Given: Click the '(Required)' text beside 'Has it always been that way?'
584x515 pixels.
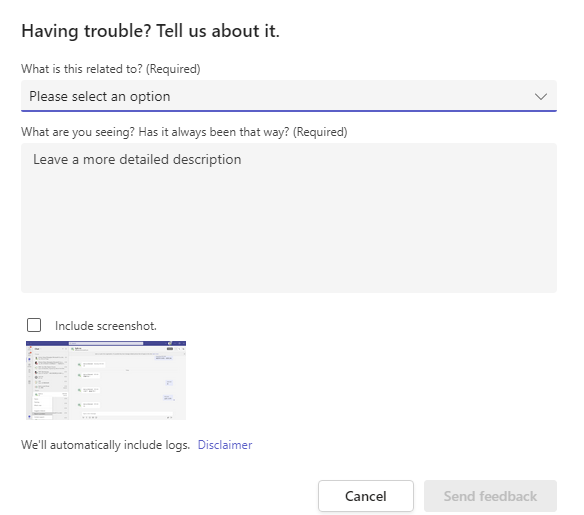Looking at the screenshot, I should [320, 132].
